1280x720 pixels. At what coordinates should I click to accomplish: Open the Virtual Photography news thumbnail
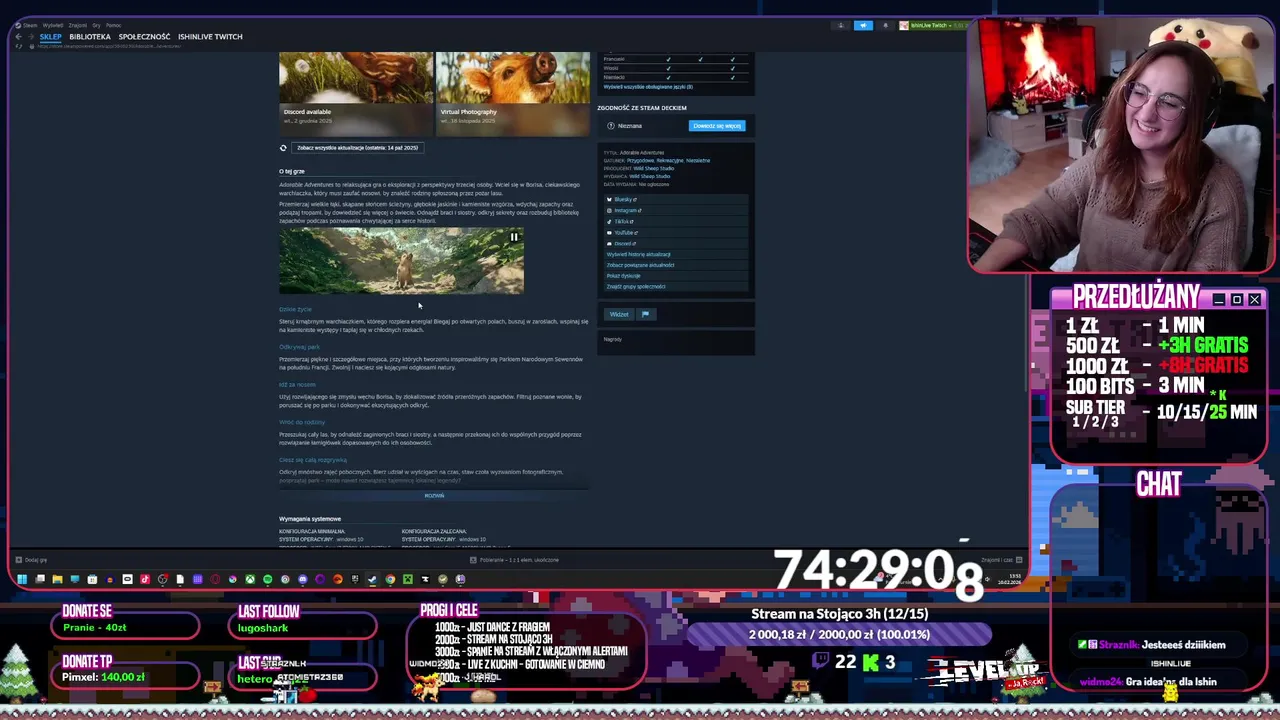[x=513, y=93]
